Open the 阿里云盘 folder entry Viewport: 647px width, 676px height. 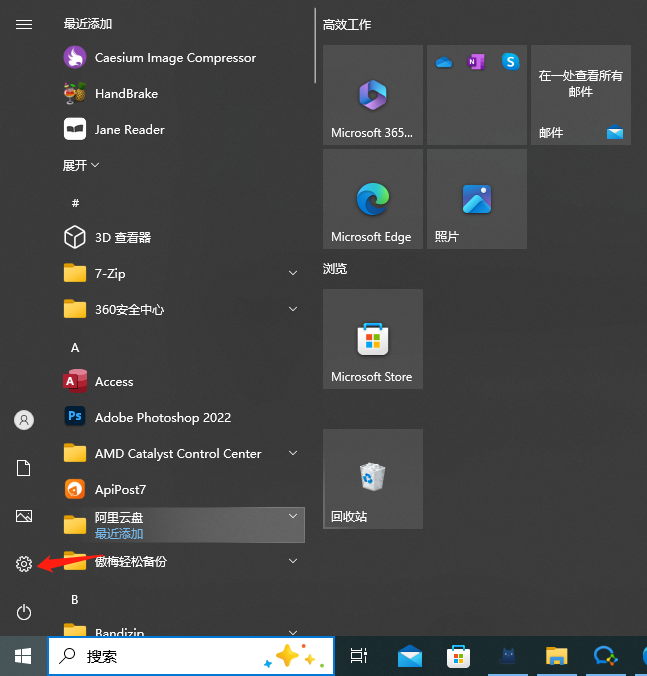(184, 525)
